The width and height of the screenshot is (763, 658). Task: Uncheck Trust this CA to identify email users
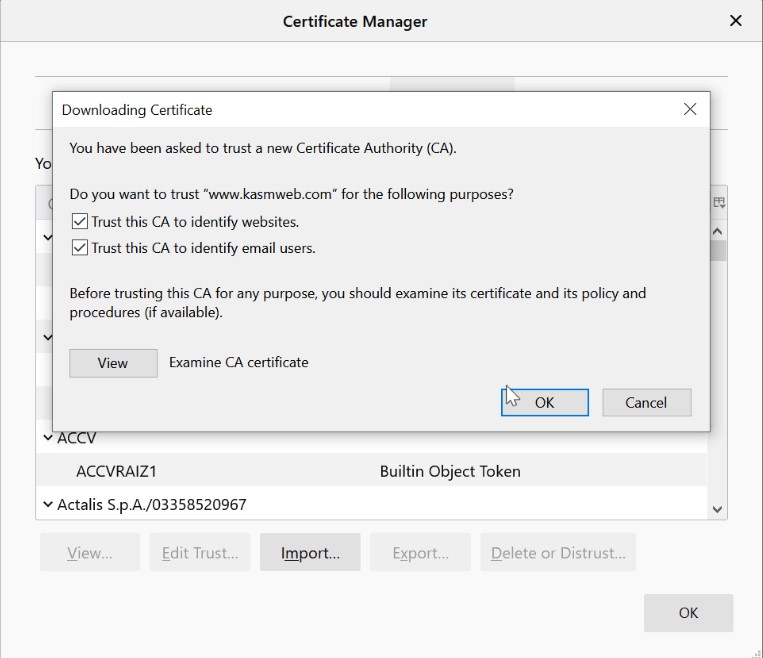80,248
